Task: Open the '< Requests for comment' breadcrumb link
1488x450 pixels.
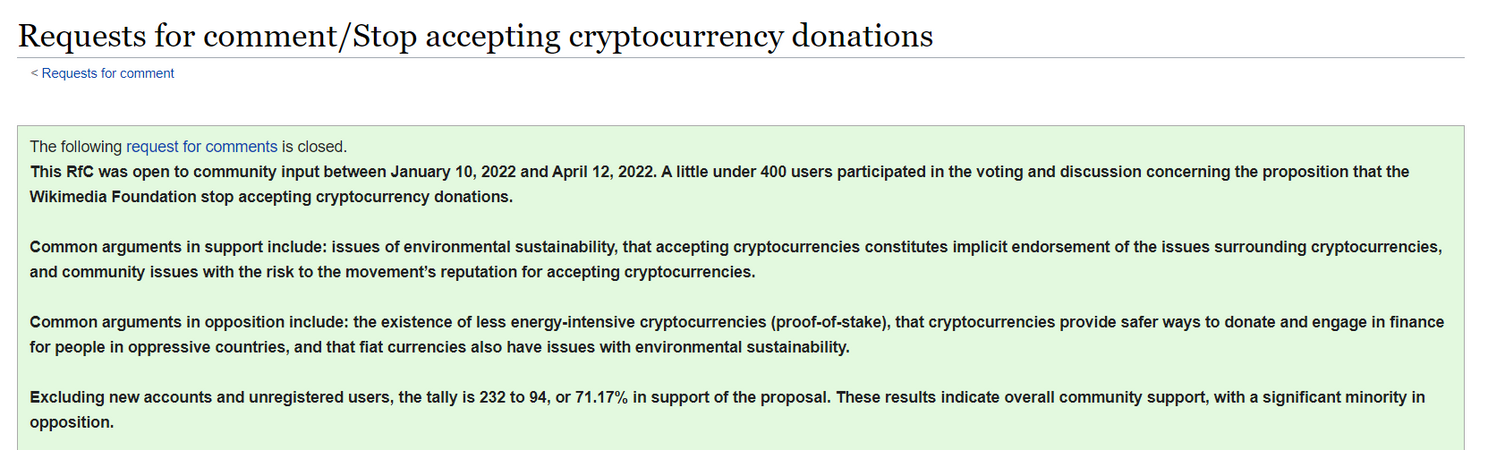Action: tap(102, 73)
